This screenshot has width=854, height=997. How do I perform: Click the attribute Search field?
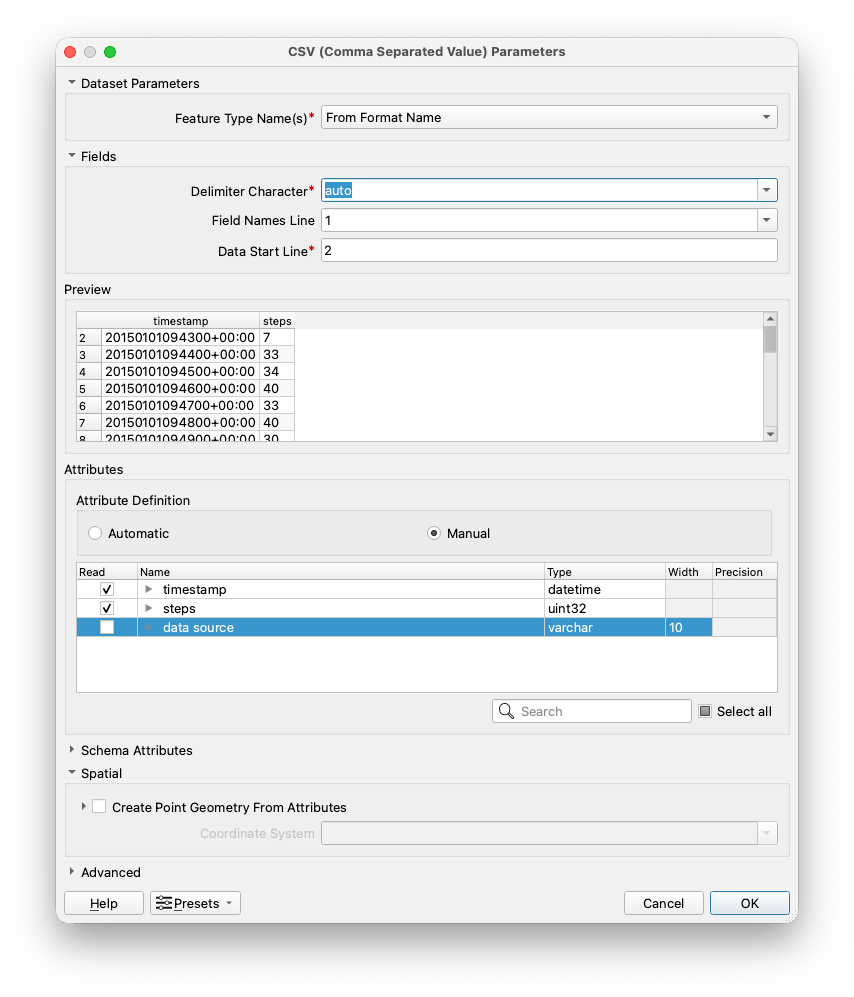pyautogui.click(x=591, y=711)
